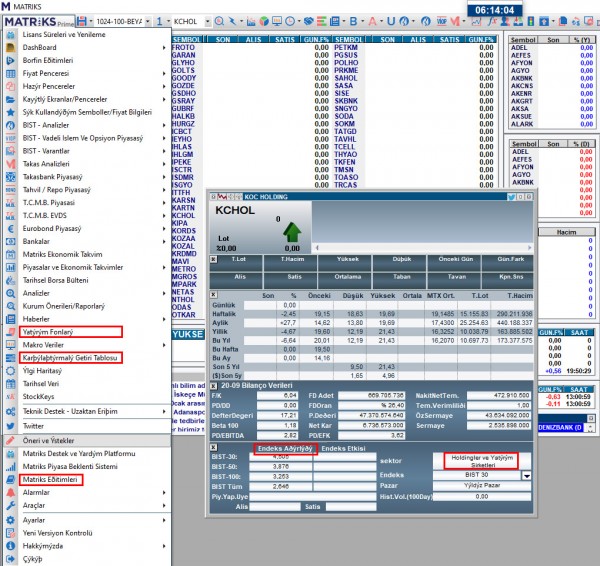Close the period table using its X box
The image size is (600, 566).
click(x=214, y=295)
